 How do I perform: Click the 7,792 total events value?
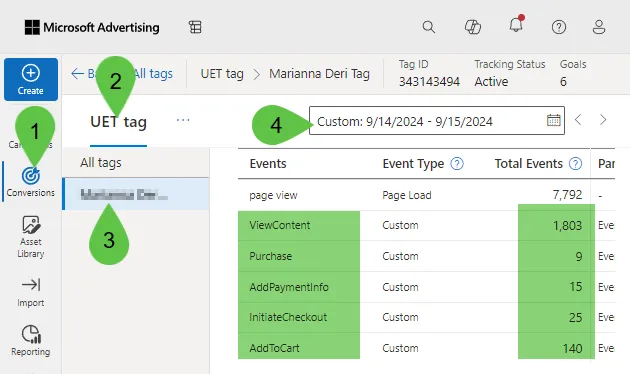(x=567, y=195)
